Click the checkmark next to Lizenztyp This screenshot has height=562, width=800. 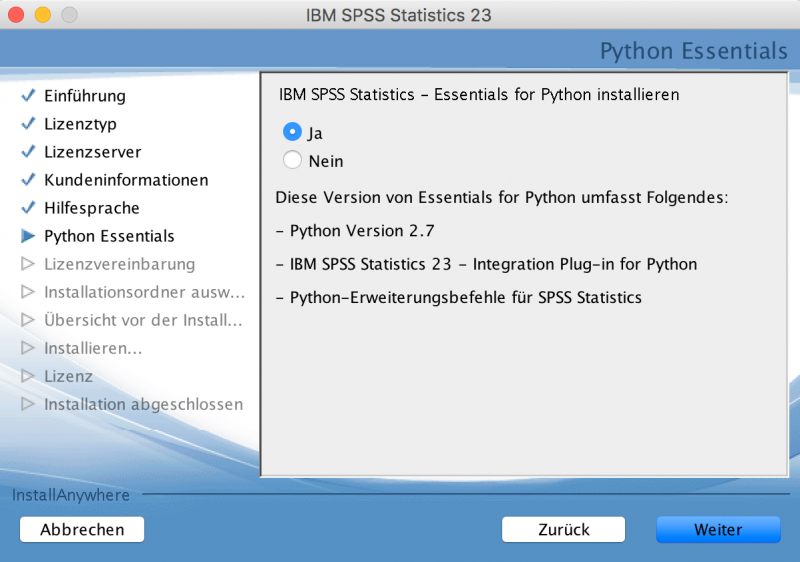[x=28, y=123]
